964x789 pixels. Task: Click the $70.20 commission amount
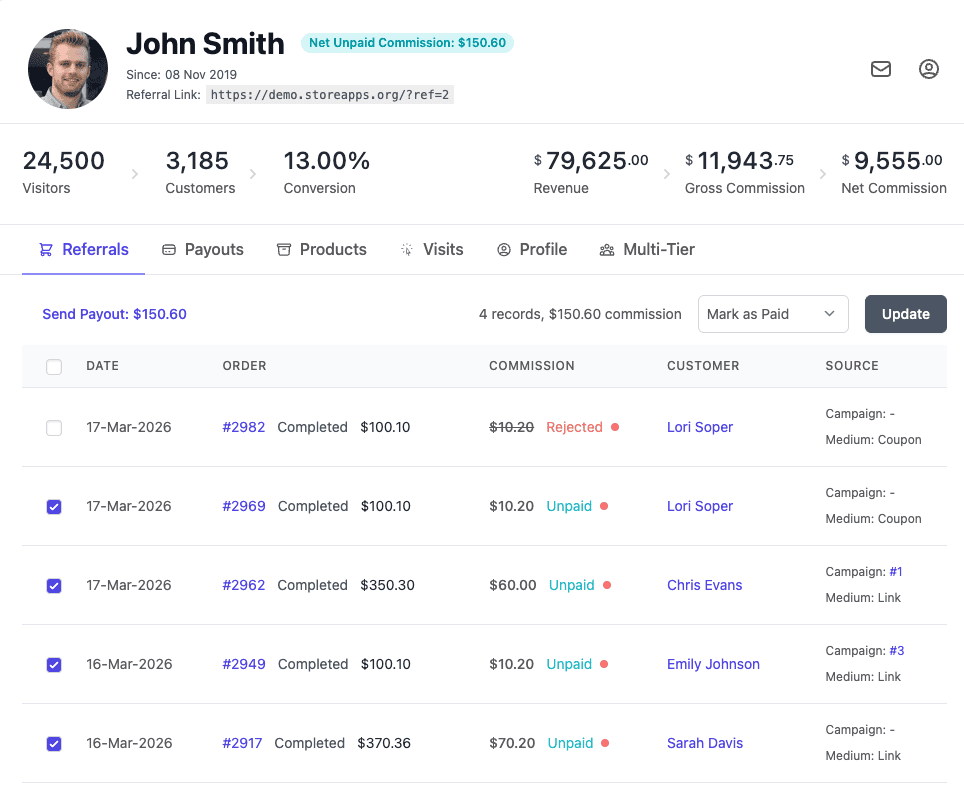click(512, 743)
